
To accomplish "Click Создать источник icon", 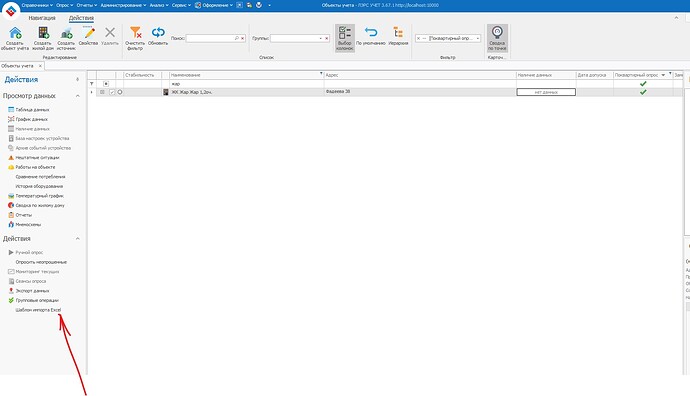I will click(66, 33).
